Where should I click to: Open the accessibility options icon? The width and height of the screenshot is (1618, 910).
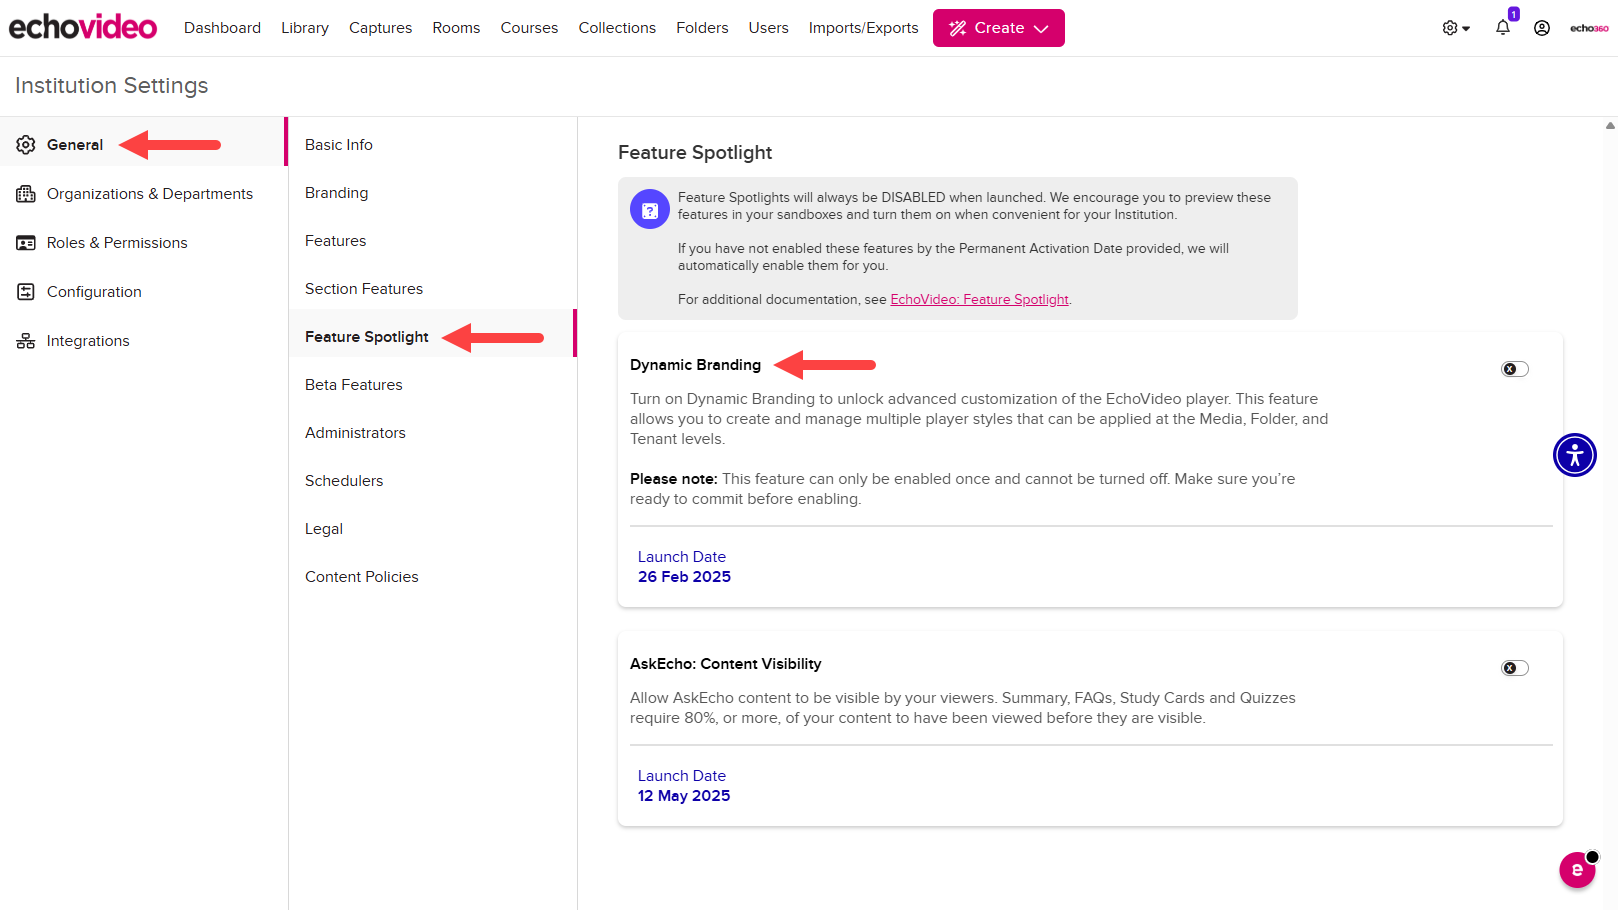1574,455
